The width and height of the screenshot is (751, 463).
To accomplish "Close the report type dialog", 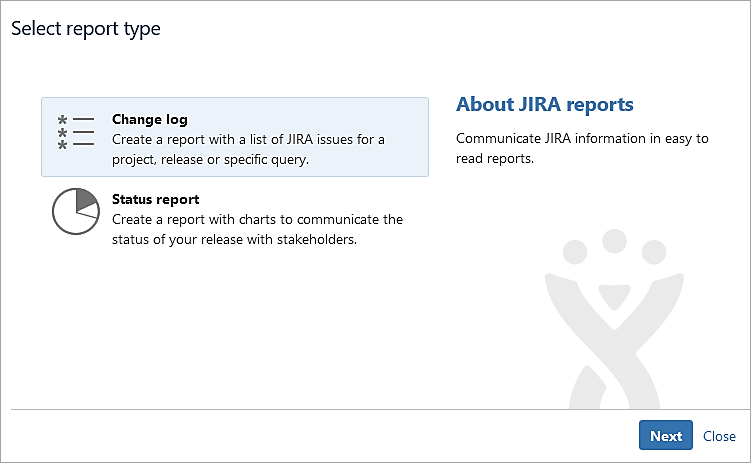I will click(719, 436).
